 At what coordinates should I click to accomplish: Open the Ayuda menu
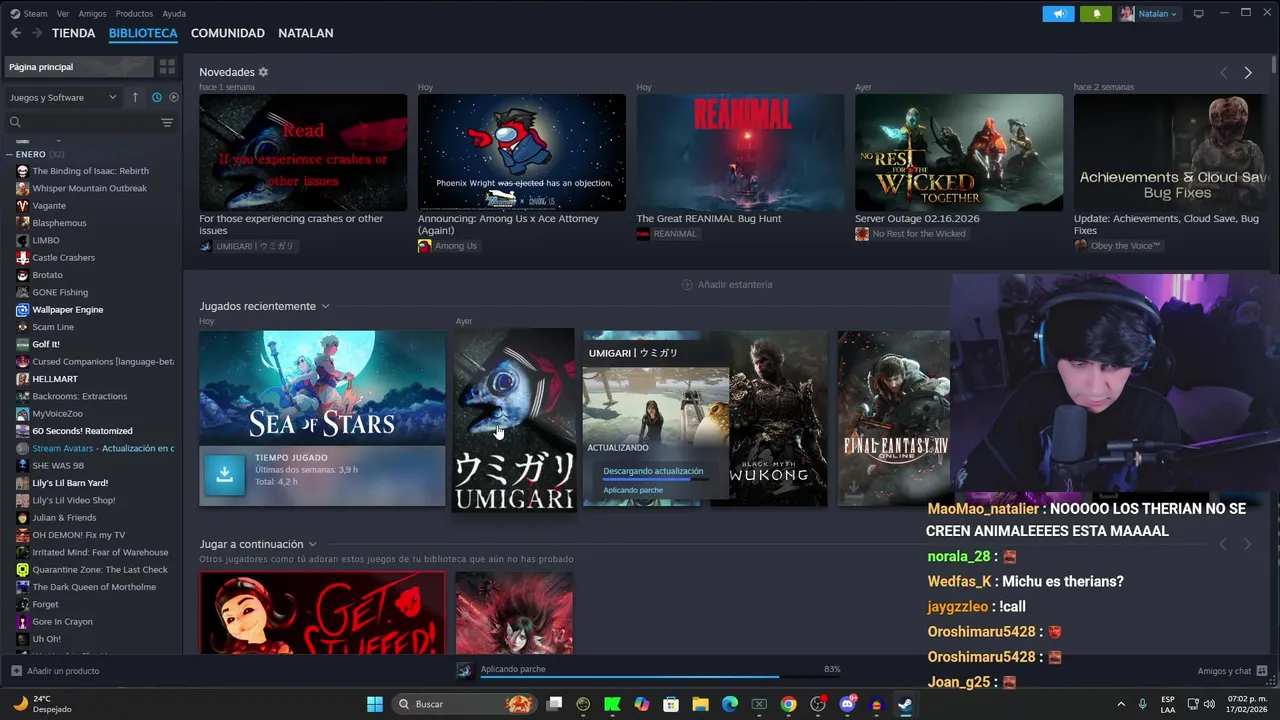pyautogui.click(x=174, y=14)
